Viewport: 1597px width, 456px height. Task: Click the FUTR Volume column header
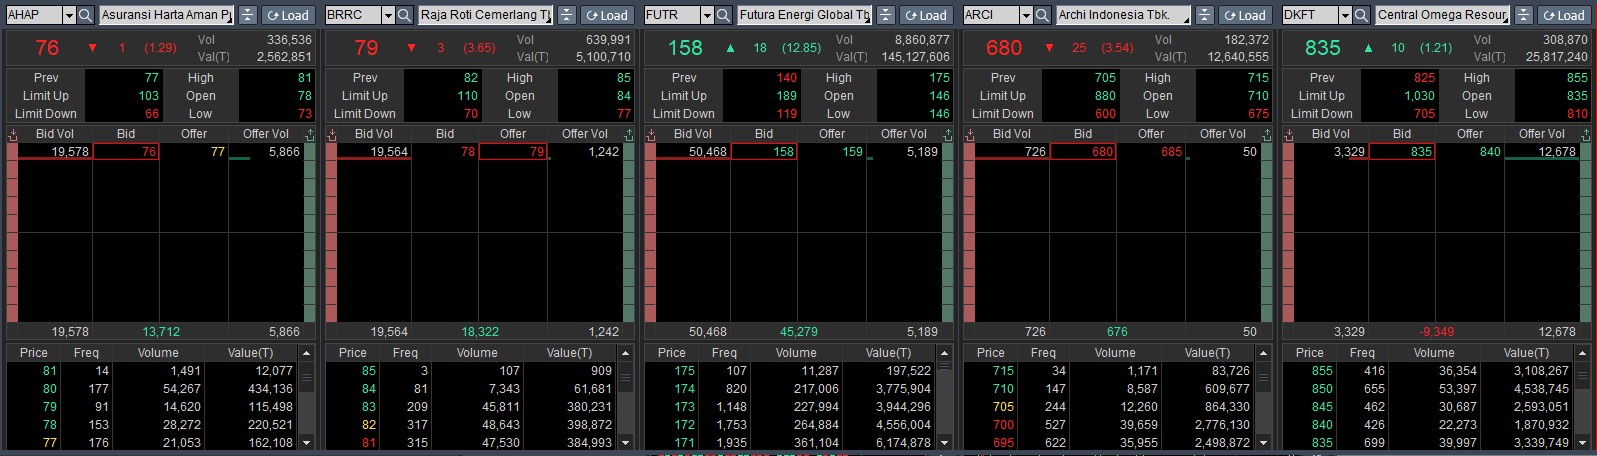click(x=796, y=353)
